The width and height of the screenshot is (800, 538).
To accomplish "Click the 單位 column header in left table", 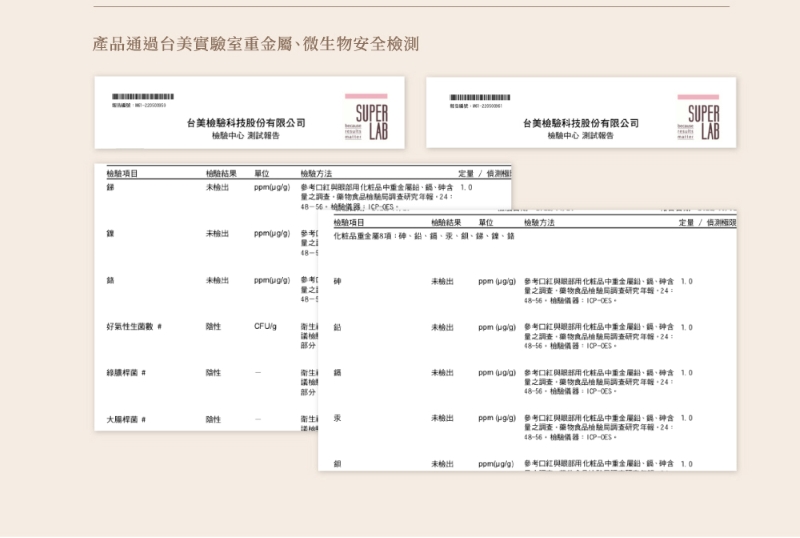I will tap(262, 174).
